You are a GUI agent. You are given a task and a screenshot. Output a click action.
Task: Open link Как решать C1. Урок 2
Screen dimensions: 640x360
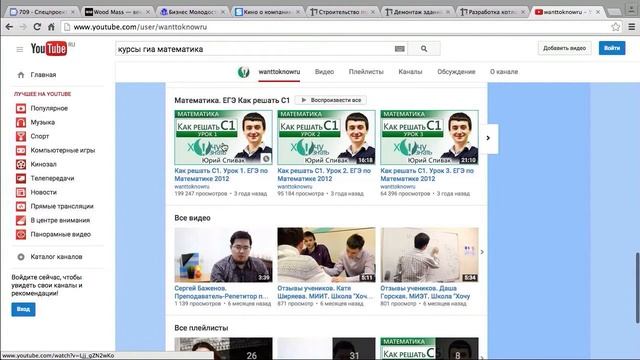click(x=324, y=175)
